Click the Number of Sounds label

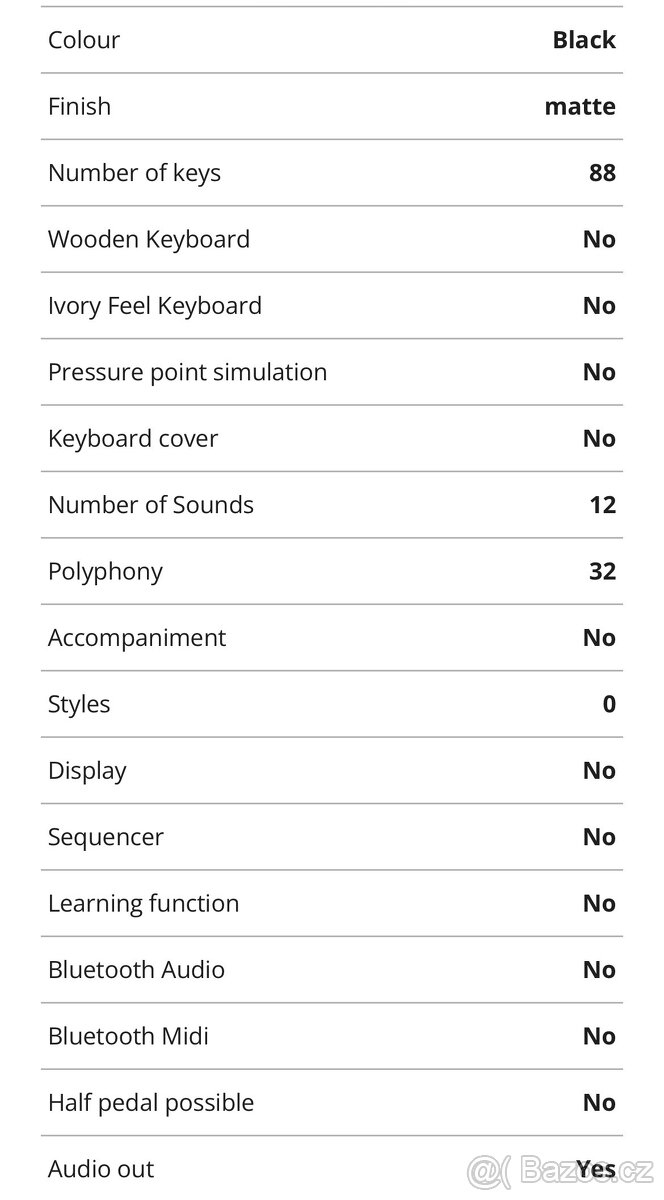(x=151, y=505)
